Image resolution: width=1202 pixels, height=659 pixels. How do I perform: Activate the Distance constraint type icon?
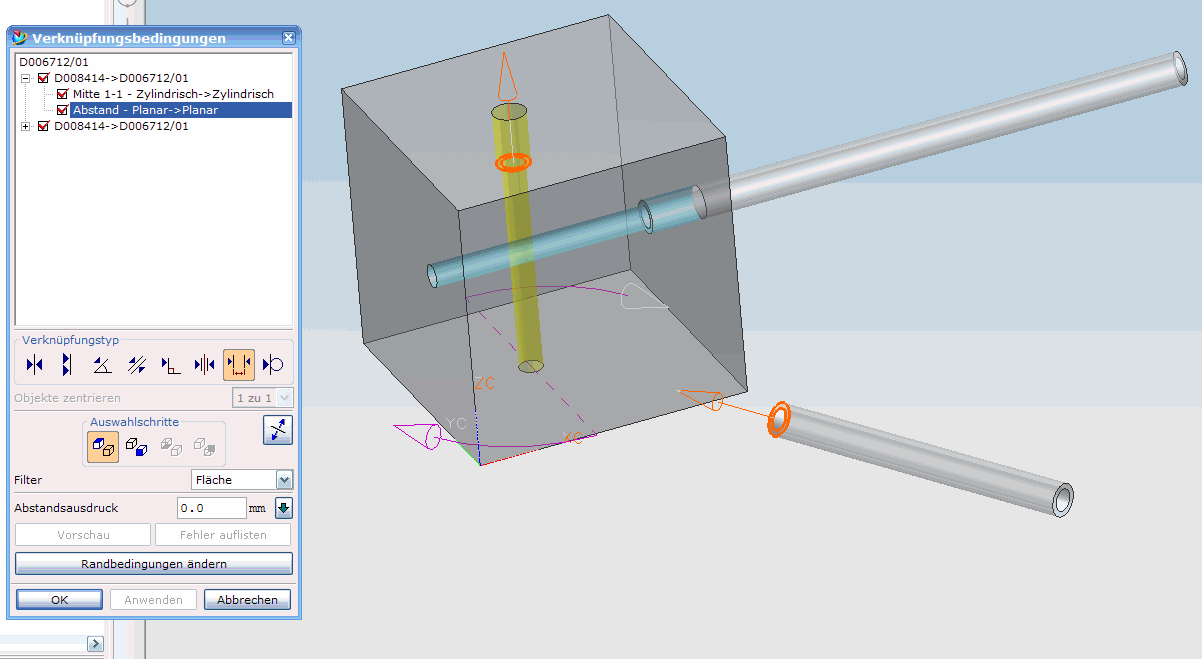click(x=239, y=365)
